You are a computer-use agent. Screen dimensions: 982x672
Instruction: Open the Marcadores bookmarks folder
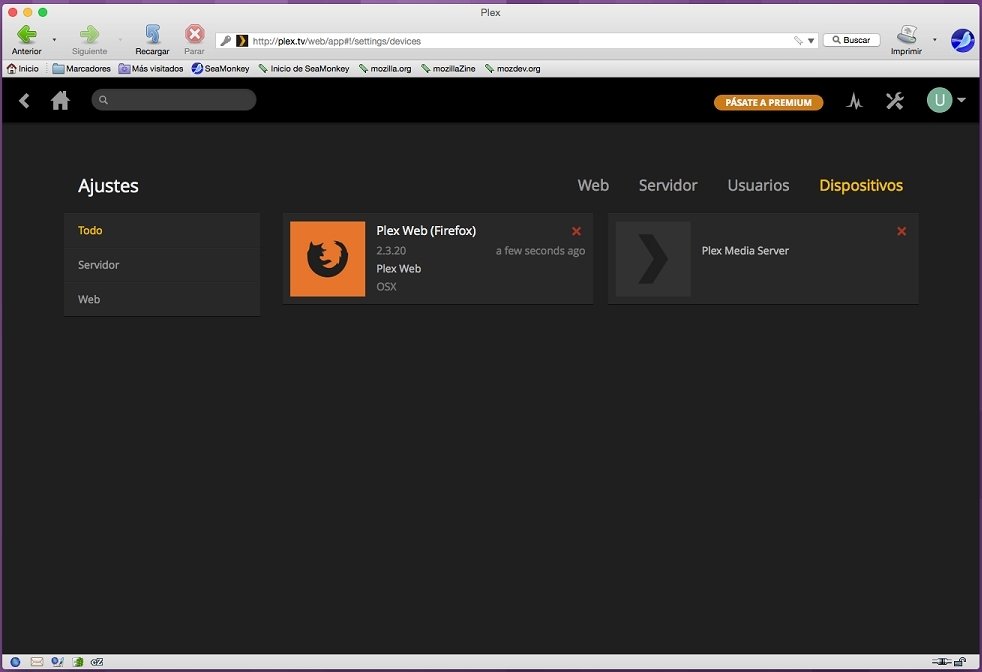pyautogui.click(x=81, y=69)
